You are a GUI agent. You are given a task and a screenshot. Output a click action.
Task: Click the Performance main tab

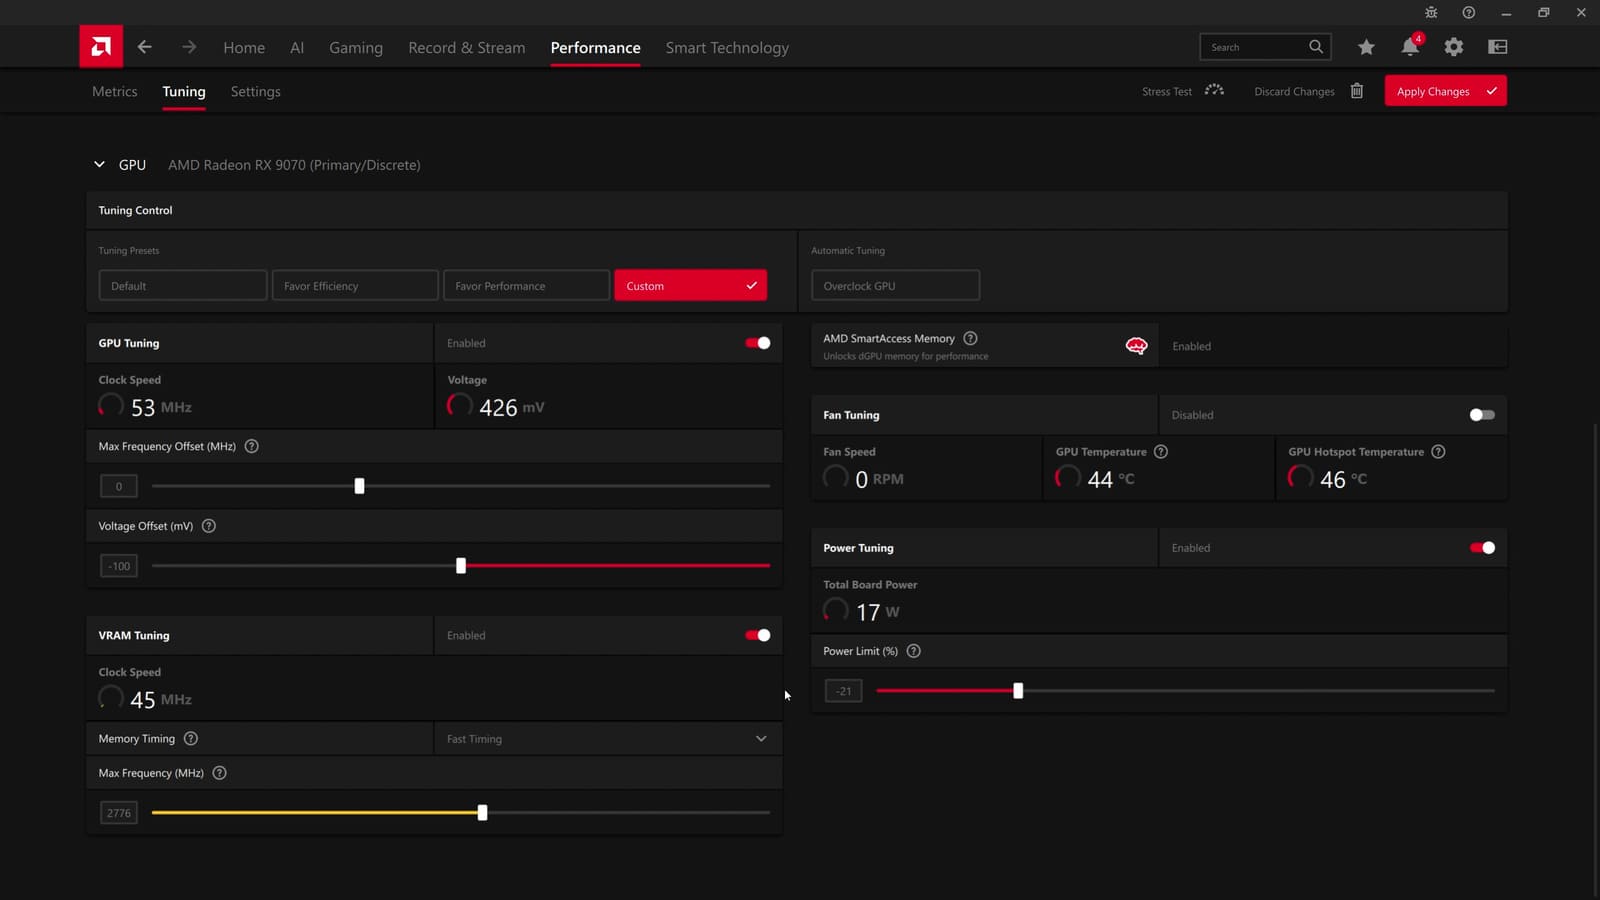tap(595, 47)
